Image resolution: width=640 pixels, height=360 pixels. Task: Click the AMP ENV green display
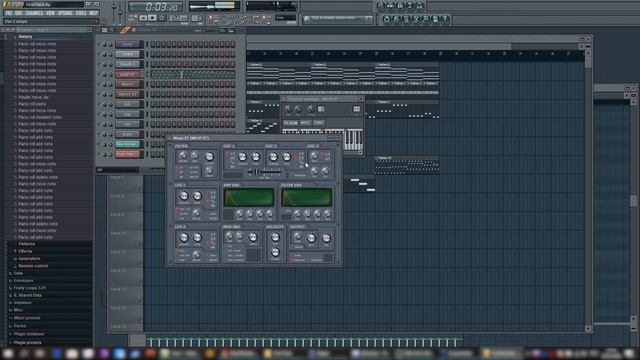coord(249,198)
